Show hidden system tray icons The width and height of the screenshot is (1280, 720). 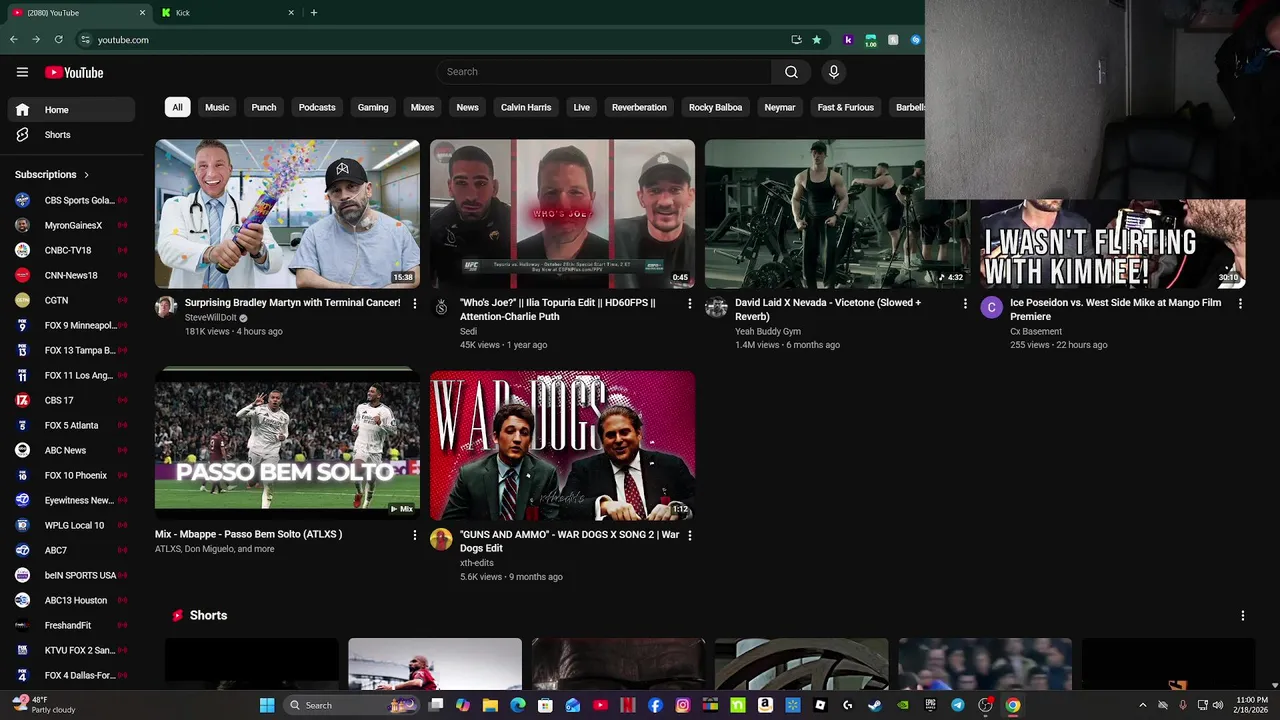[x=1143, y=705]
